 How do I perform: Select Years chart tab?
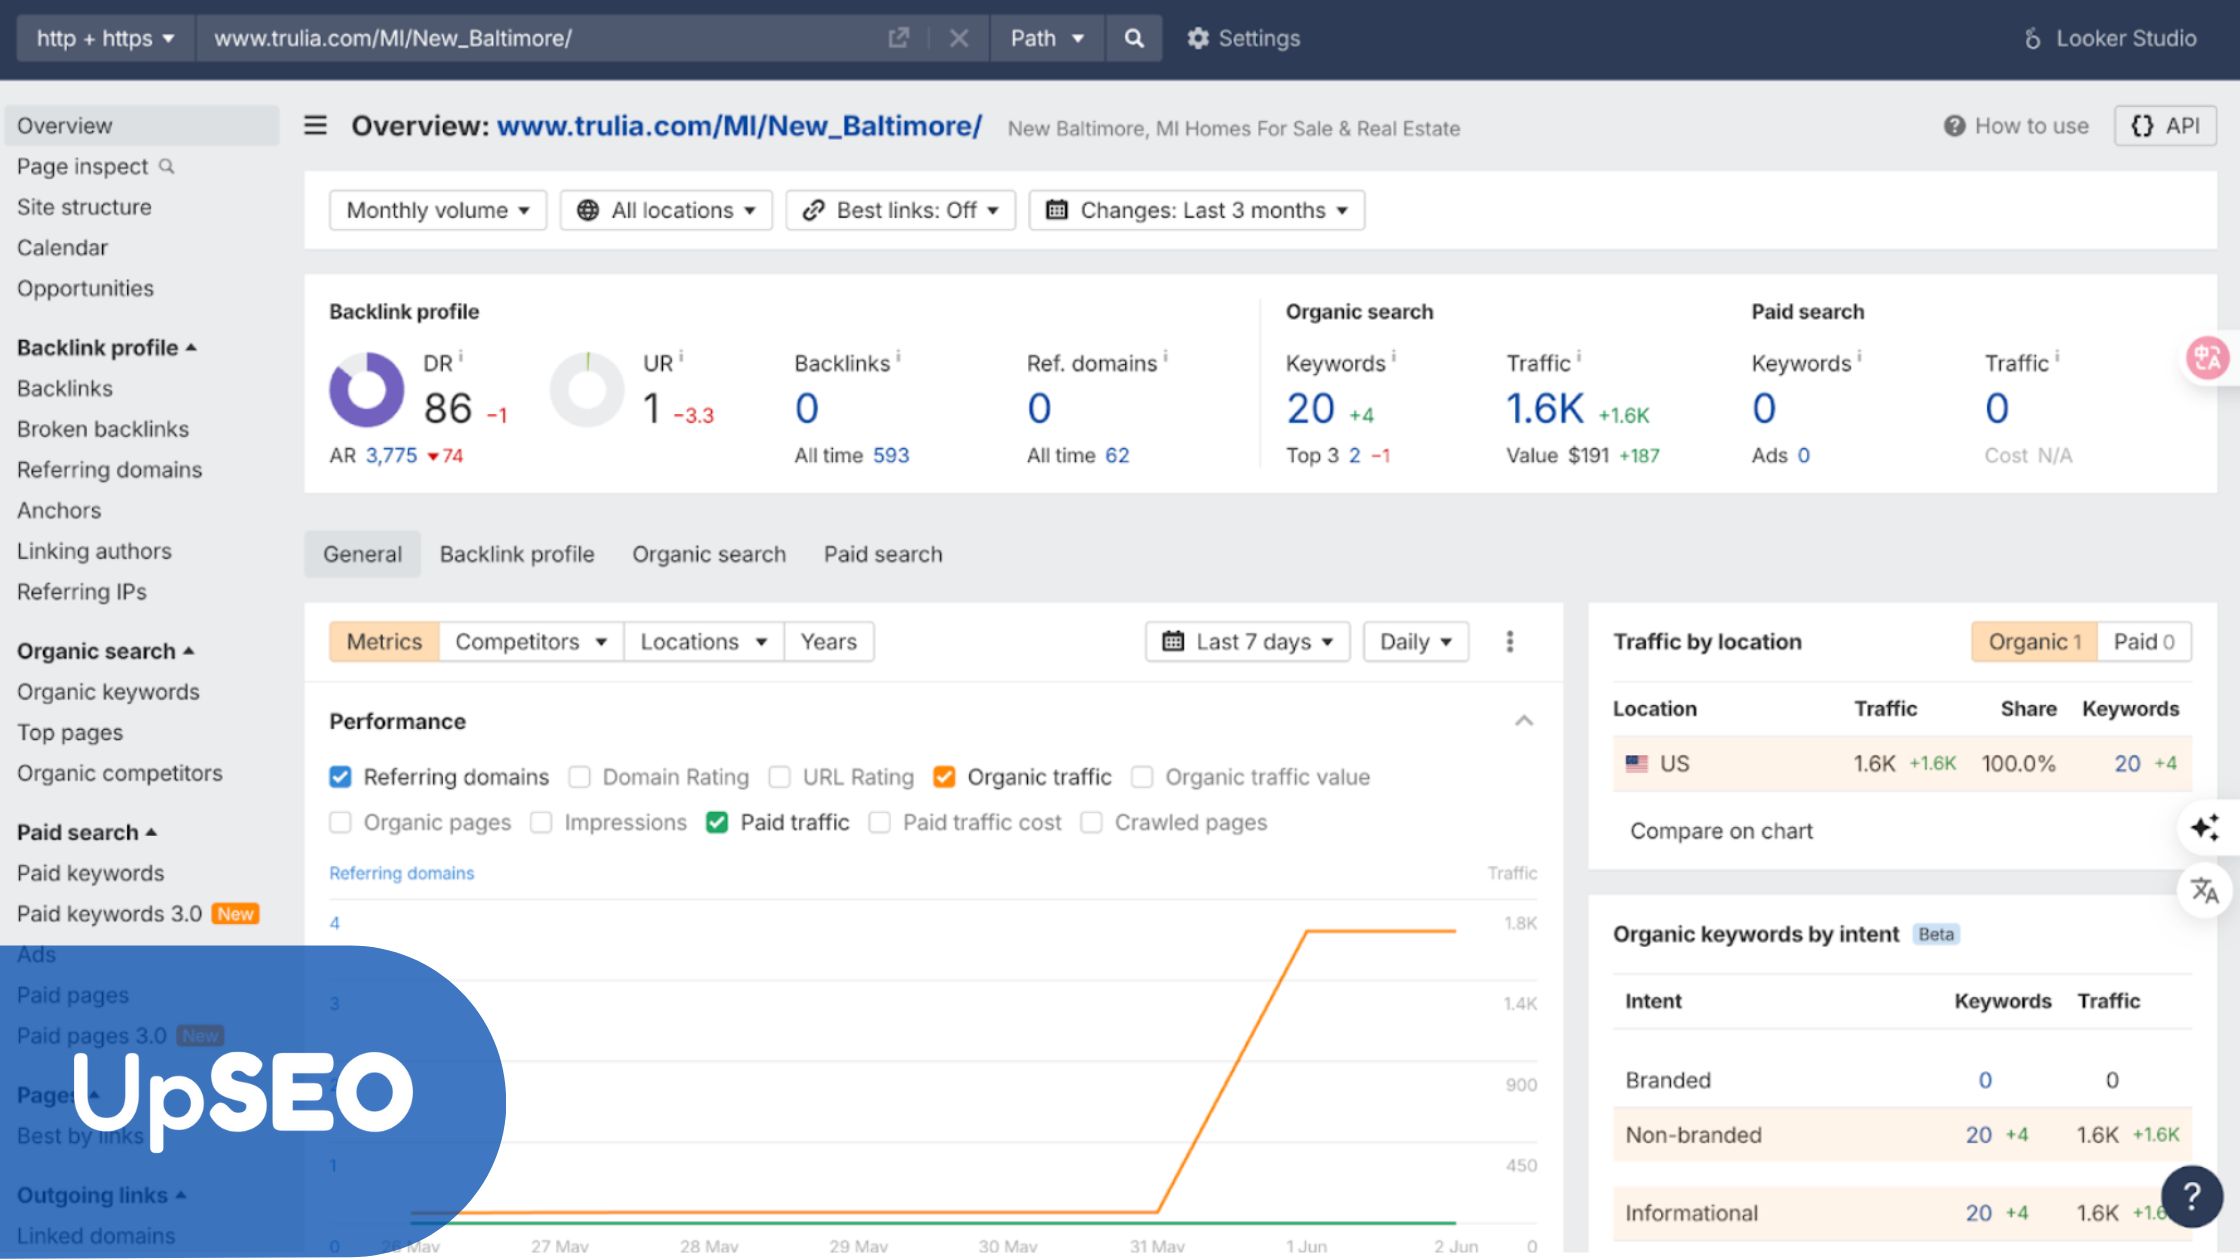829,641
